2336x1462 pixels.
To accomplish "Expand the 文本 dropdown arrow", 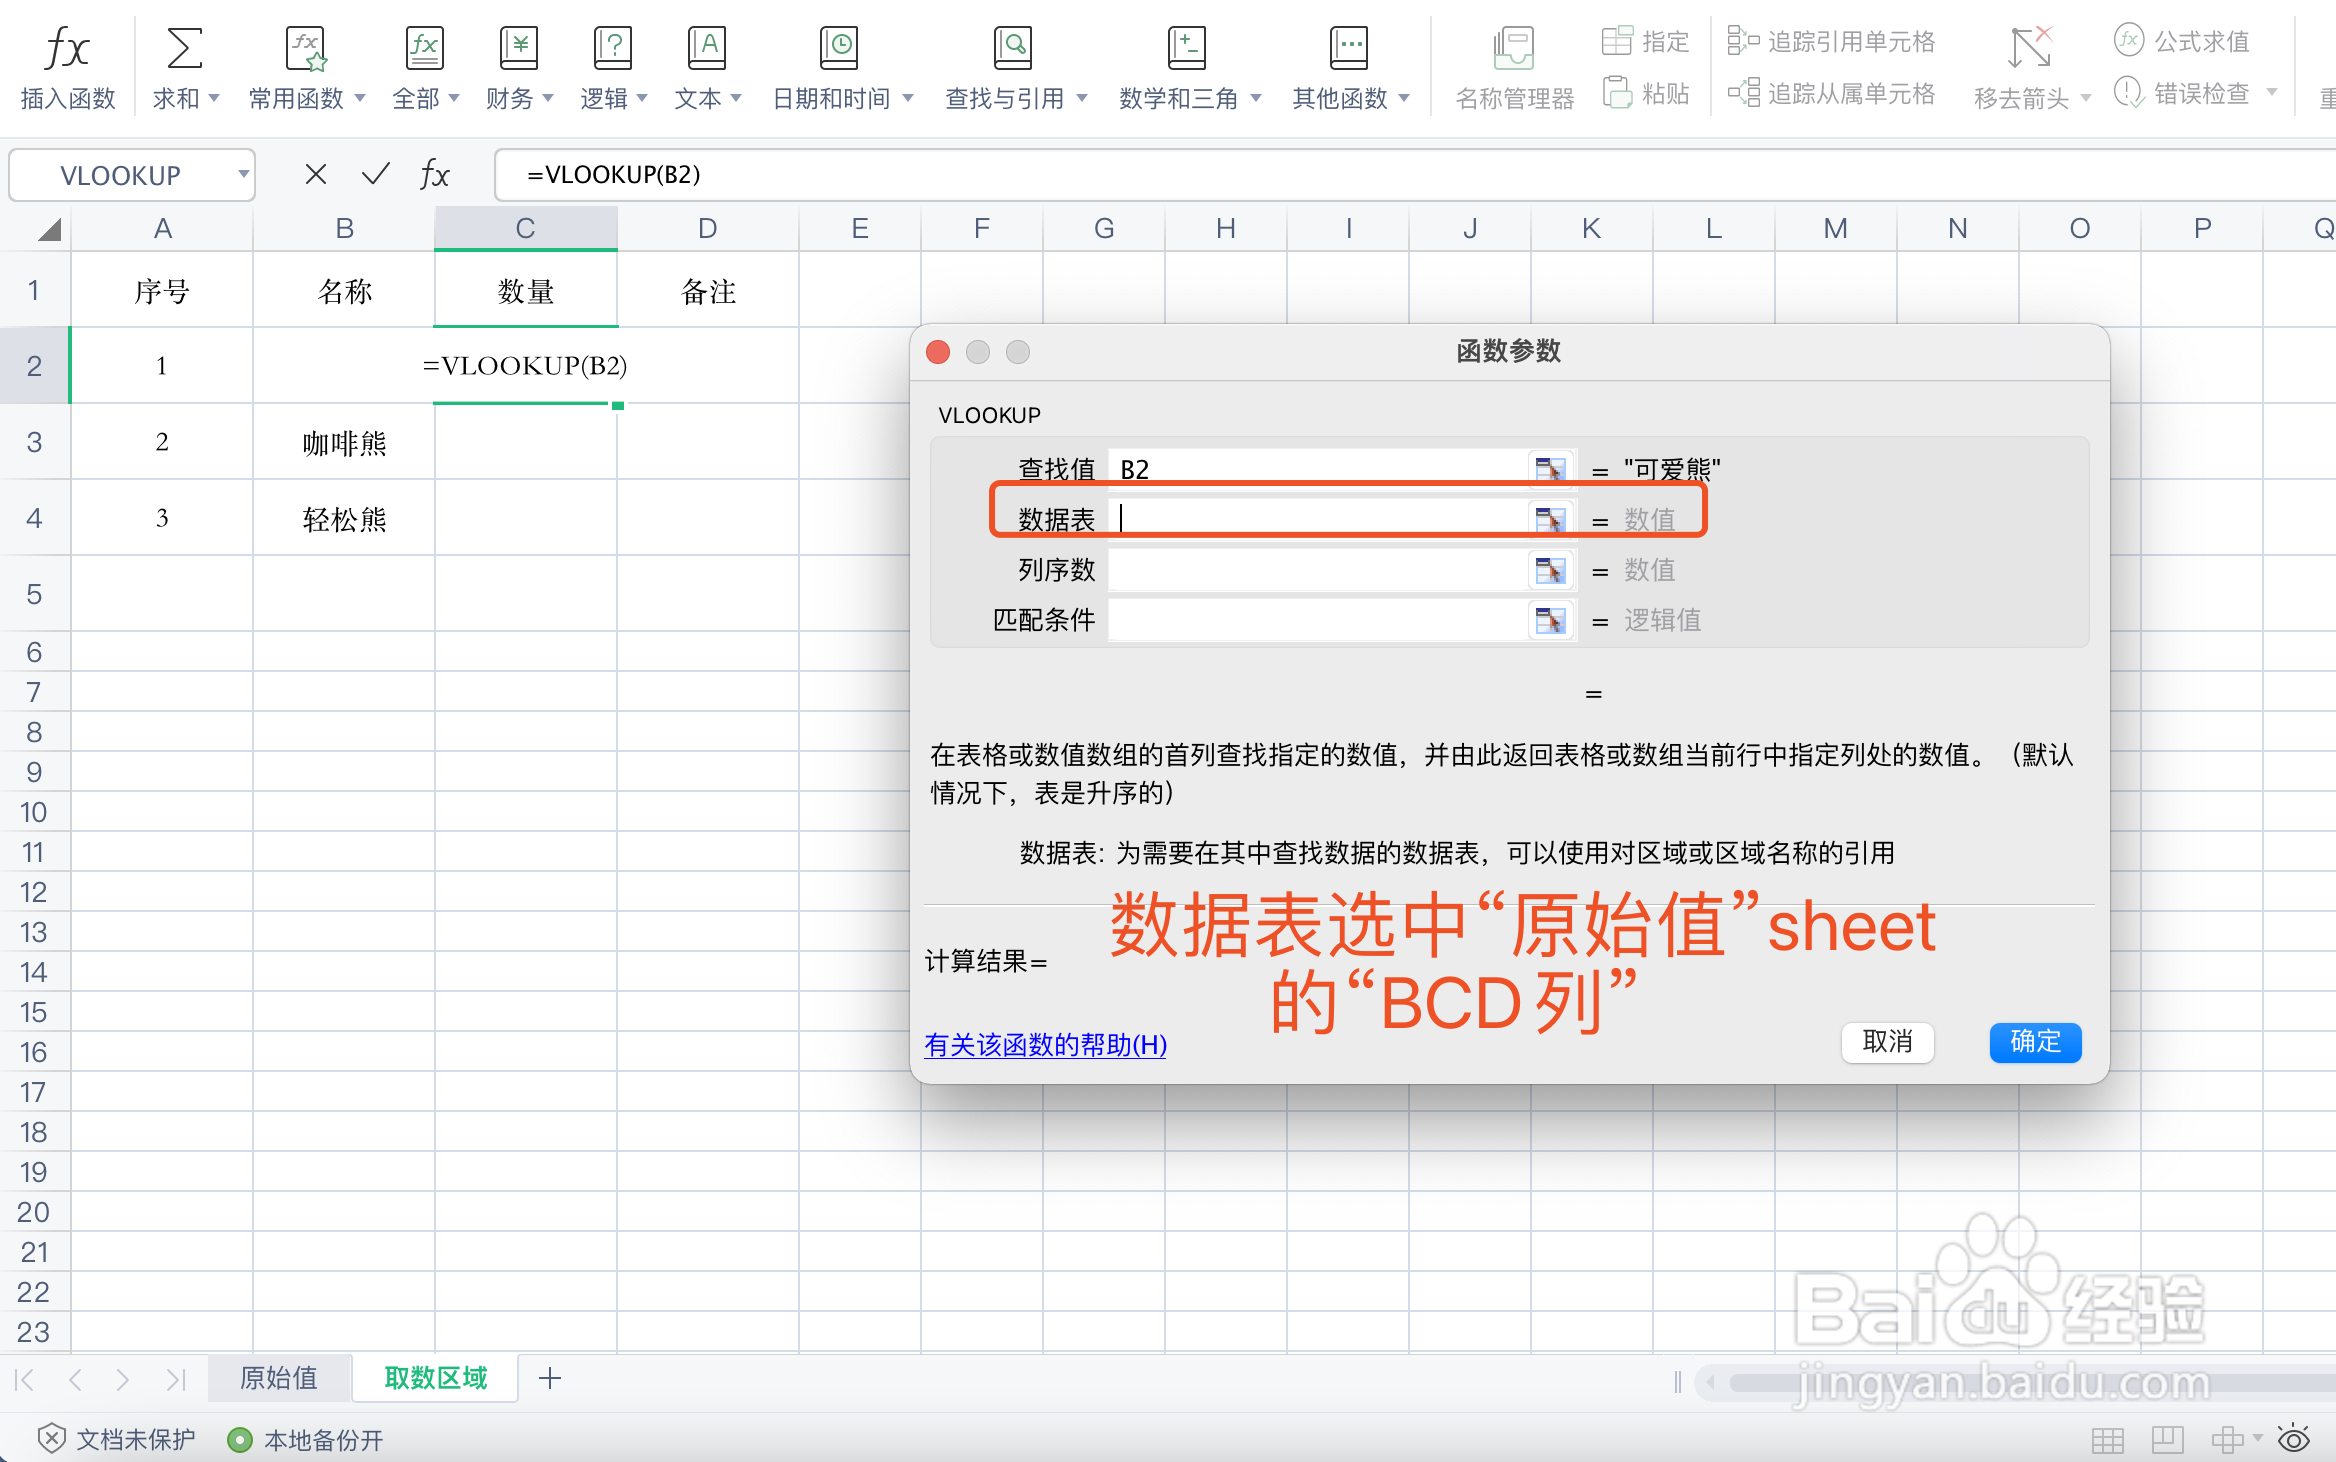I will tap(736, 98).
